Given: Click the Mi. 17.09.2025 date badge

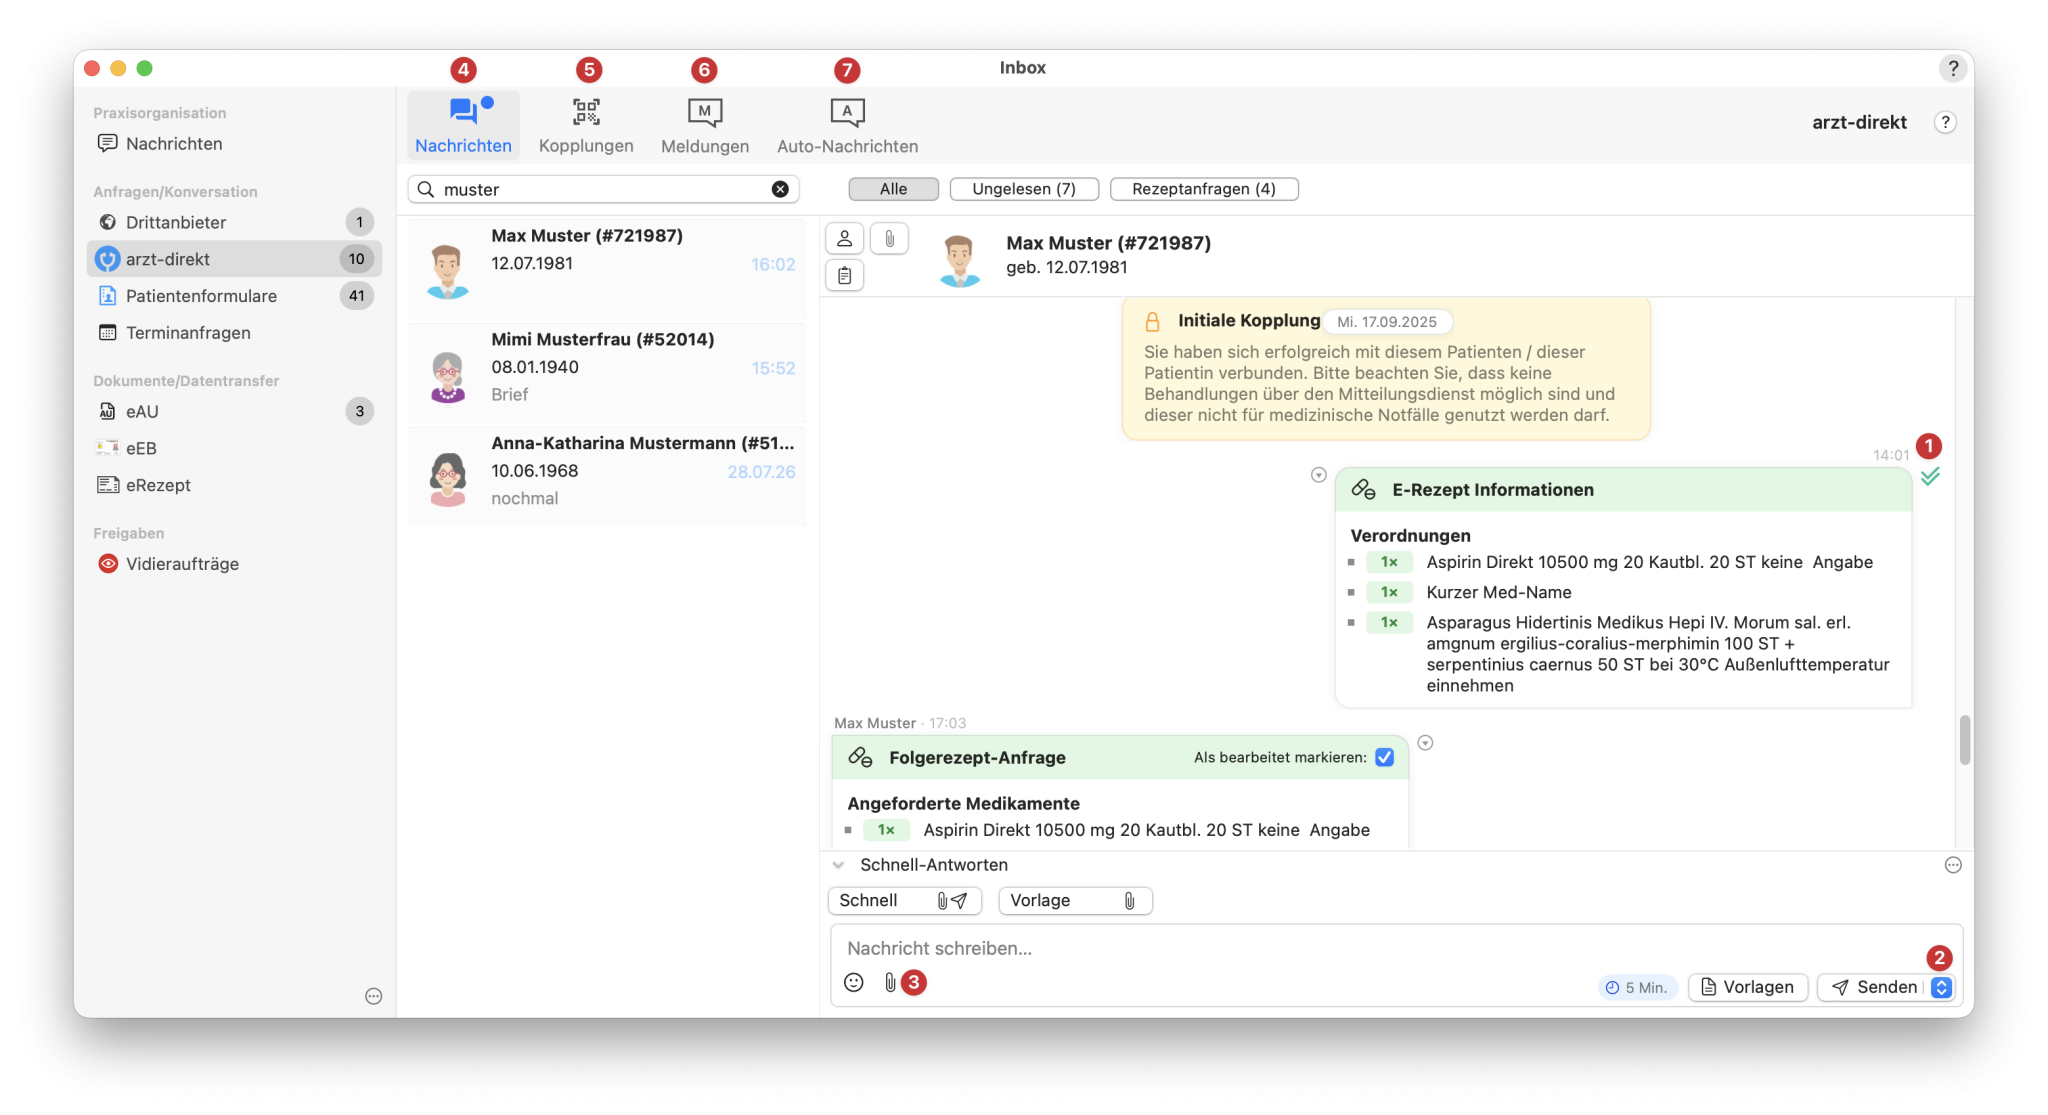Looking at the screenshot, I should tap(1387, 322).
